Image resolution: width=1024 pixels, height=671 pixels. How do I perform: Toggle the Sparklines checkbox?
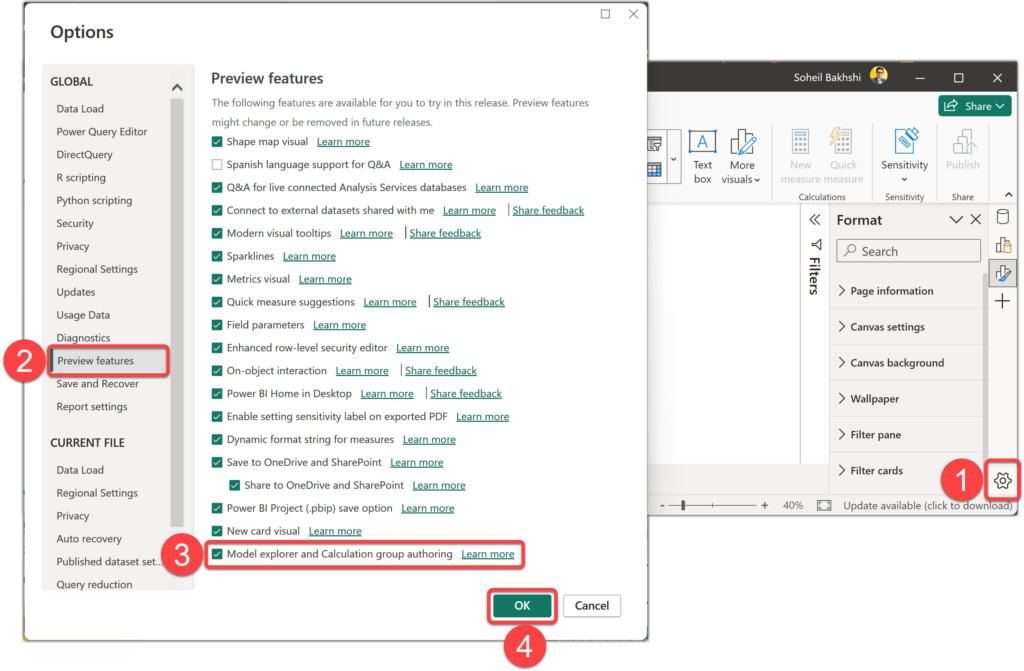[x=217, y=256]
